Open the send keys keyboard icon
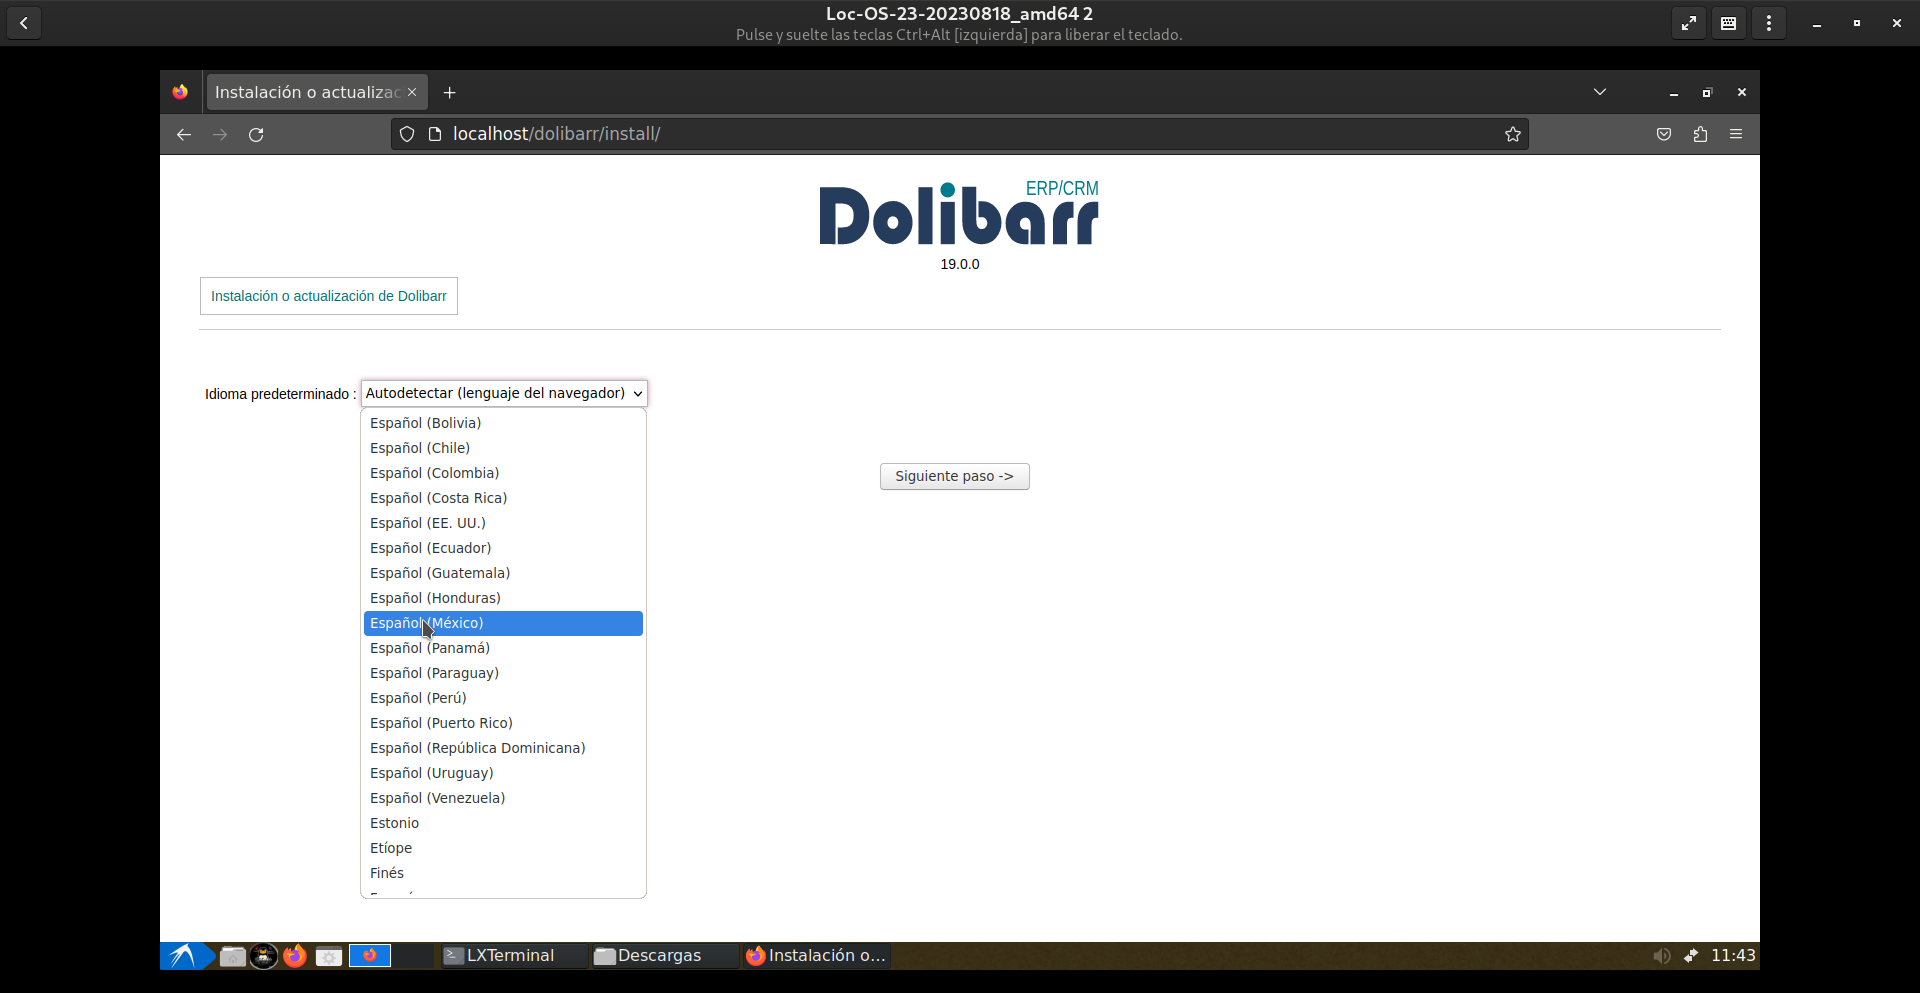The height and width of the screenshot is (993, 1920). coord(1729,23)
